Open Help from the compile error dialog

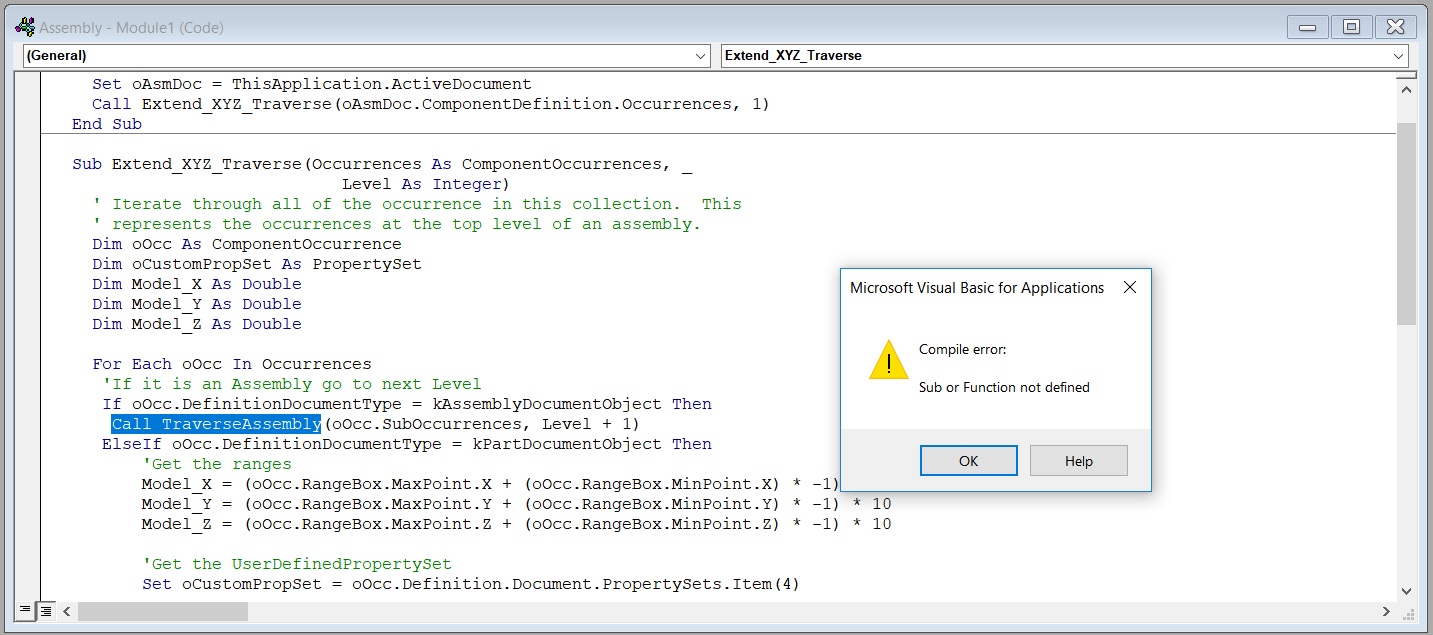1078,461
